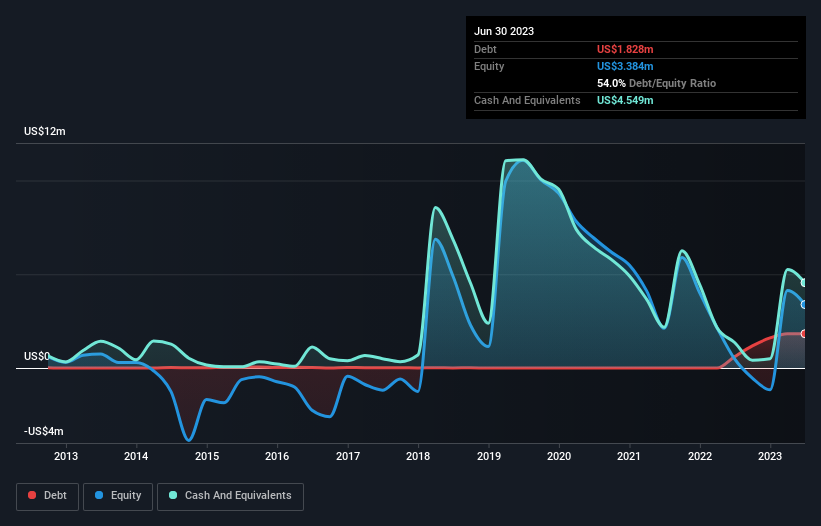Click the blue Equity endpoint marker

[x=804, y=305]
